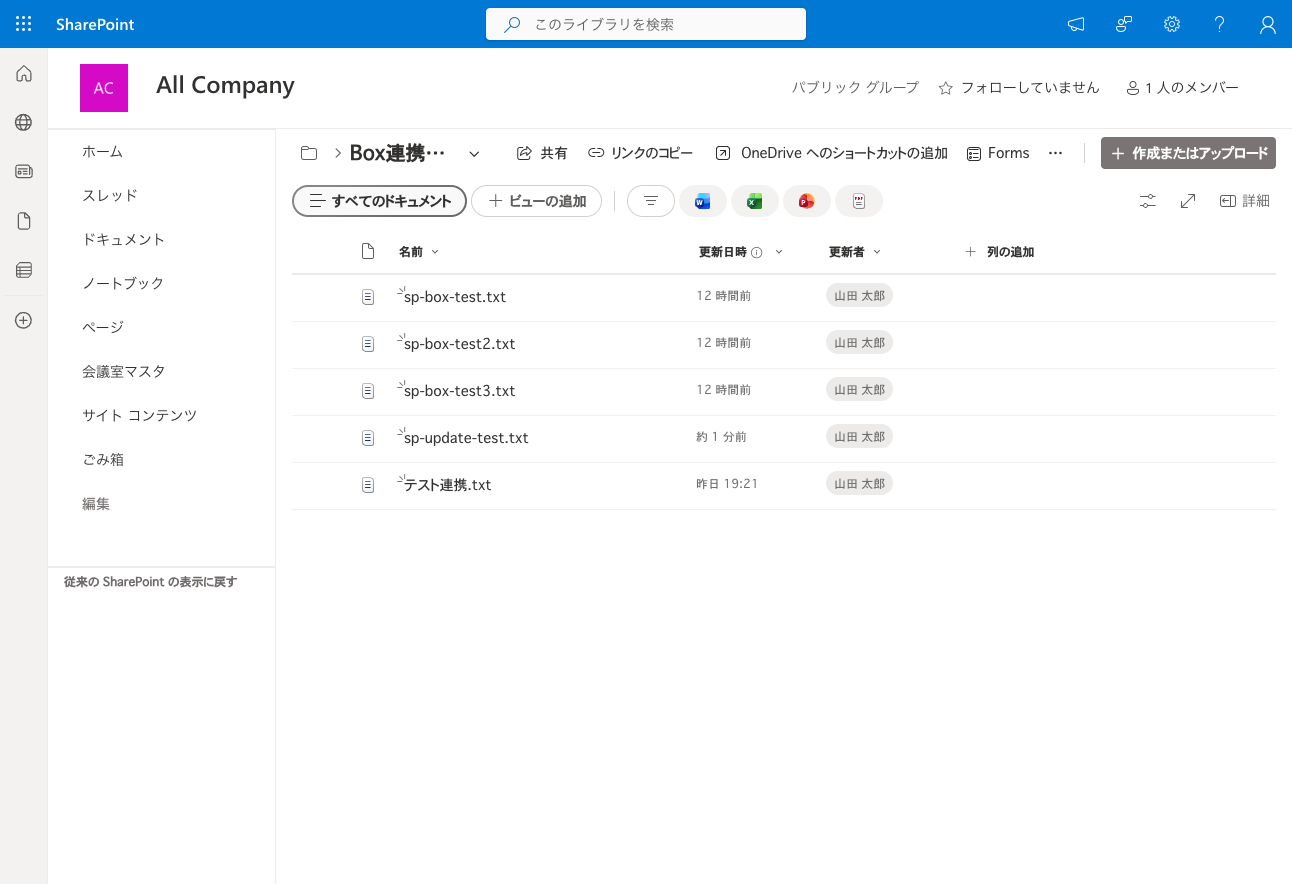Toggle the フォローしていません star
1292x884 pixels.
point(946,88)
